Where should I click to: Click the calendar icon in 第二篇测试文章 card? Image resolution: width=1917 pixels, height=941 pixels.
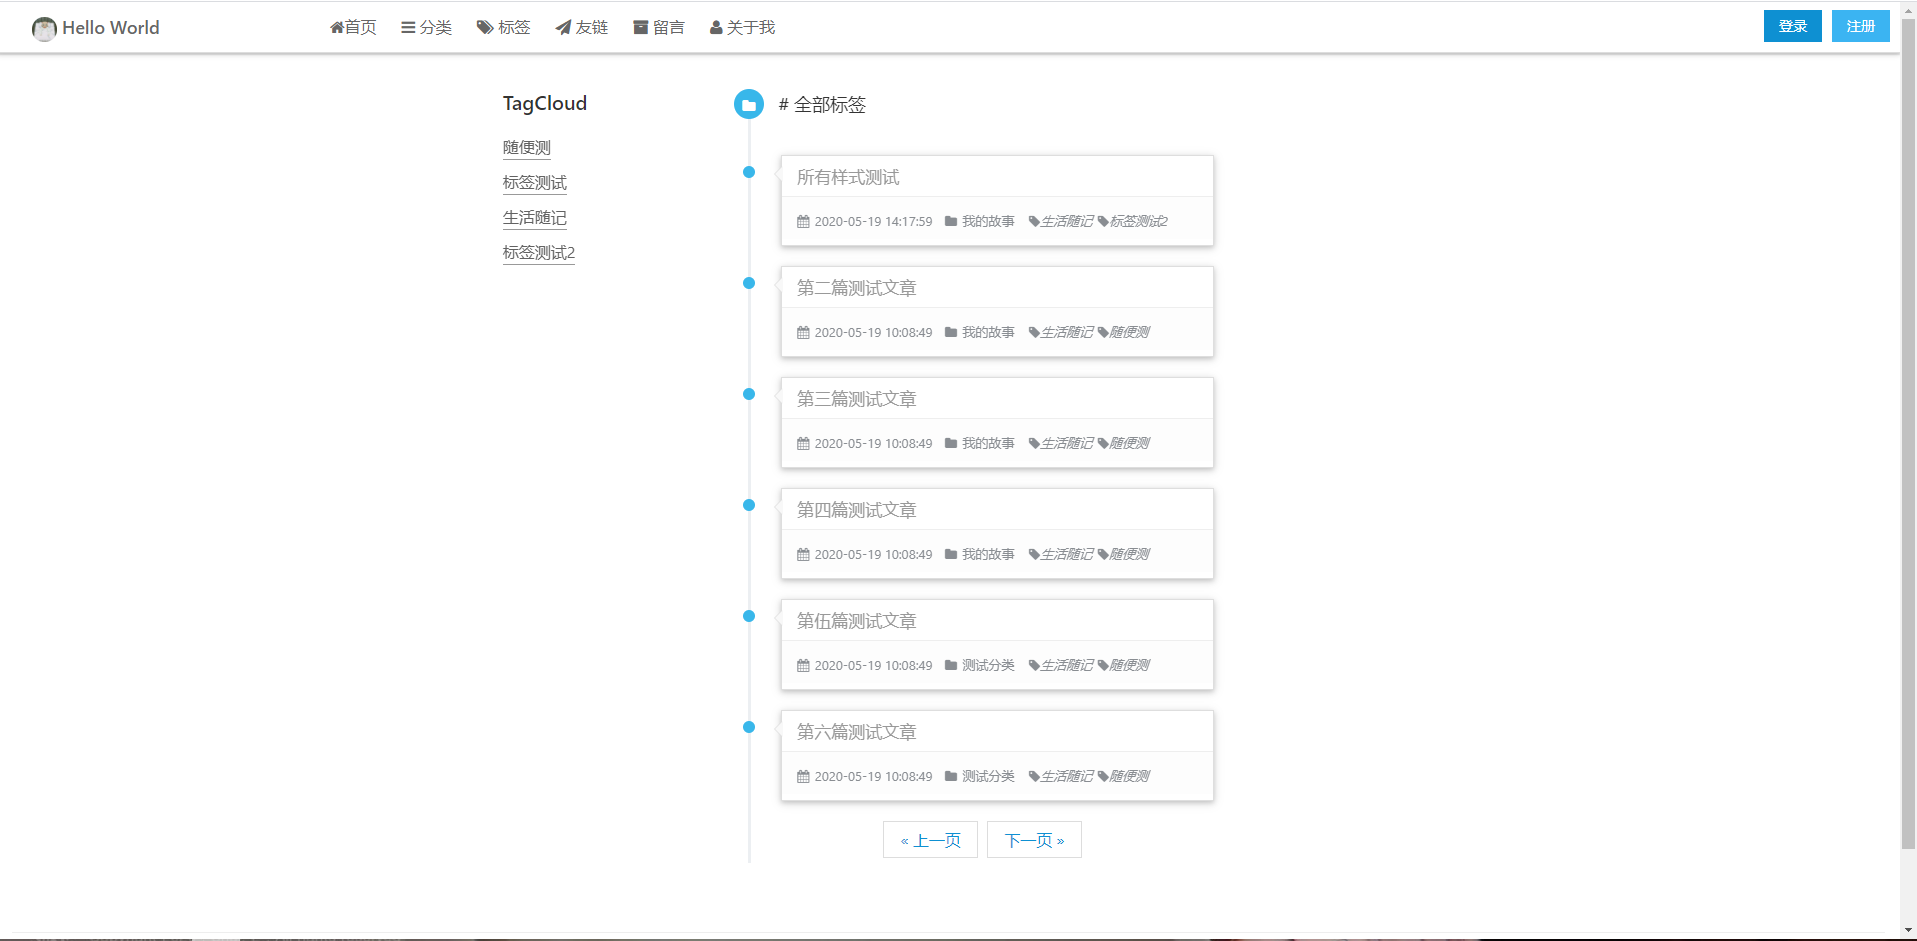coord(803,332)
